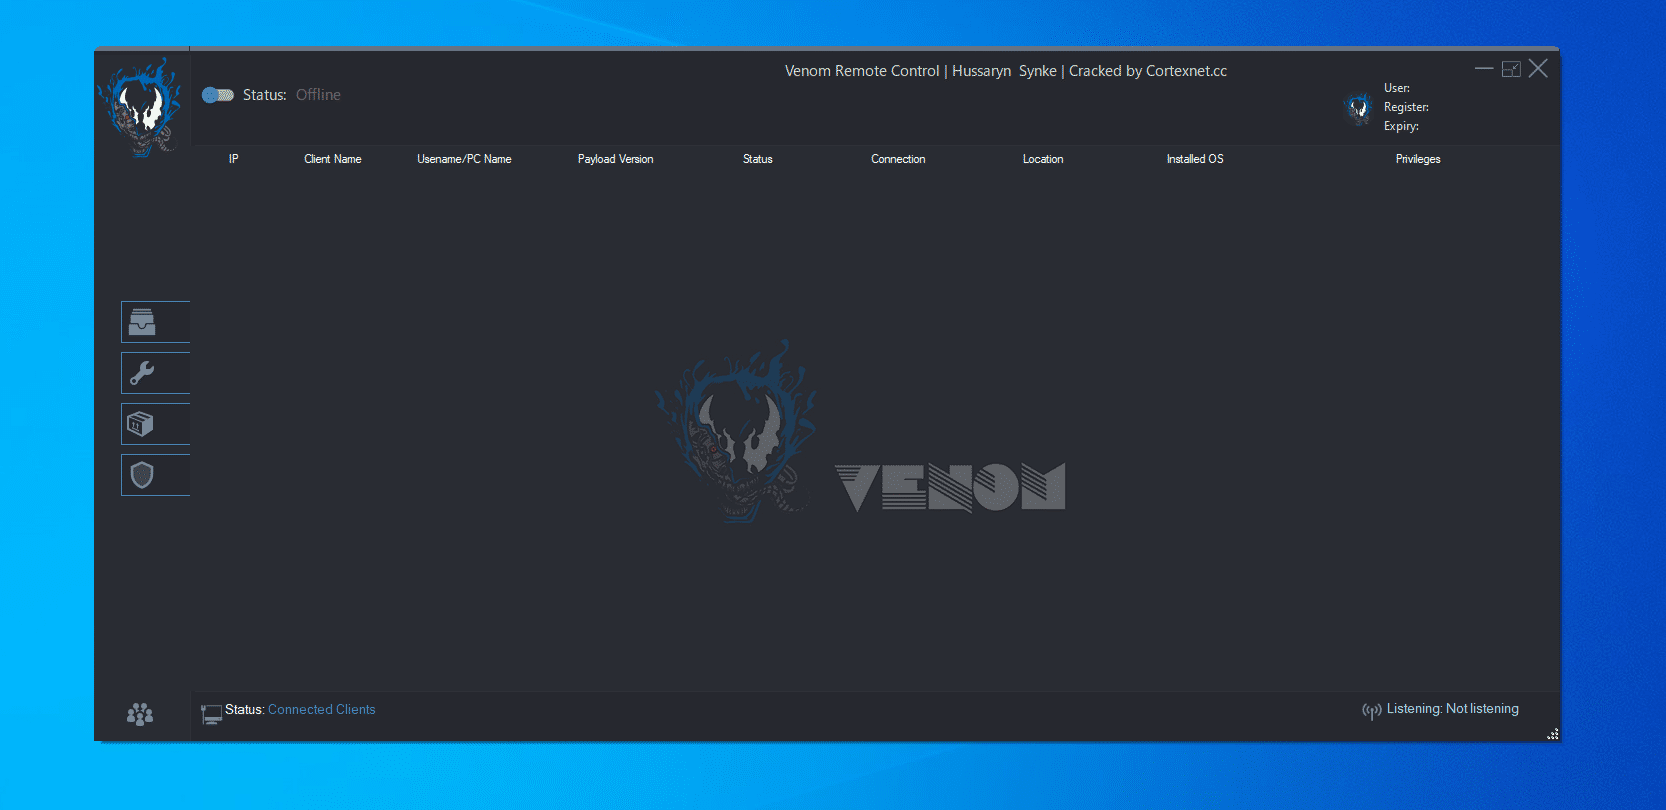Minimize the Venom window
Screen dimensions: 1666x810
tap(1484, 68)
